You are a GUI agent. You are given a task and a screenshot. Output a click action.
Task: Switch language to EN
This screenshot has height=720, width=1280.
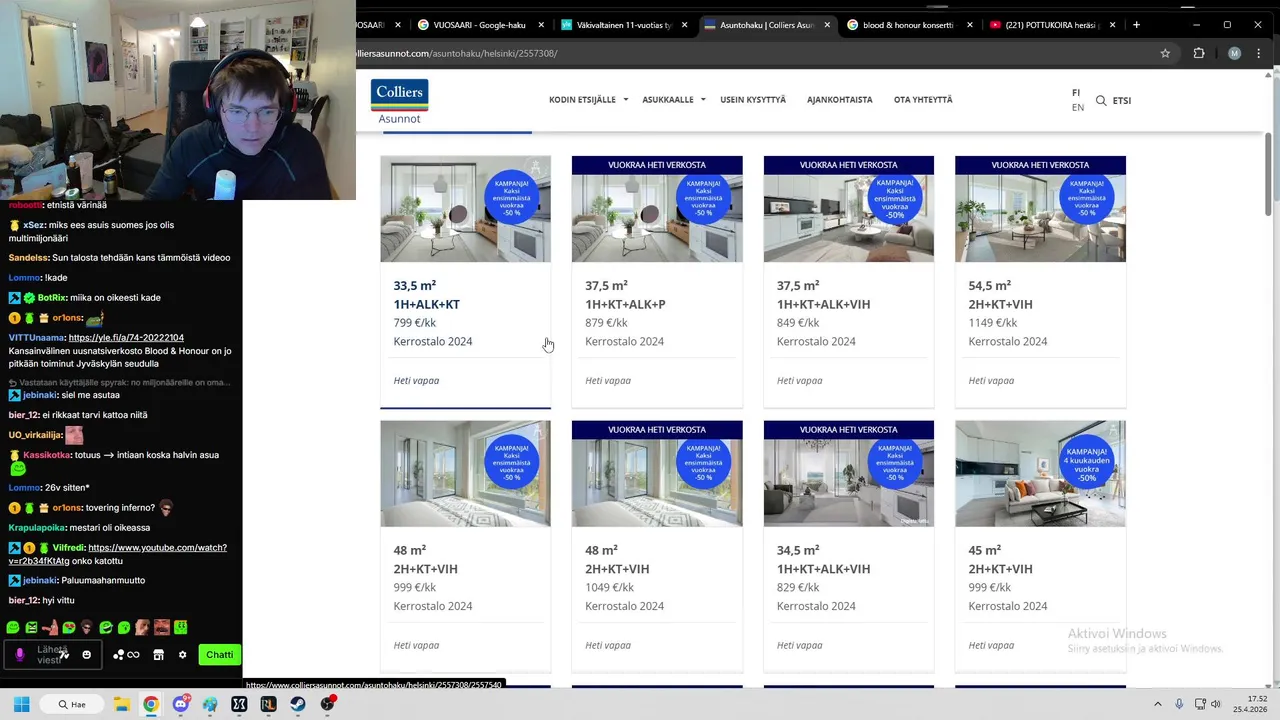pyautogui.click(x=1077, y=107)
